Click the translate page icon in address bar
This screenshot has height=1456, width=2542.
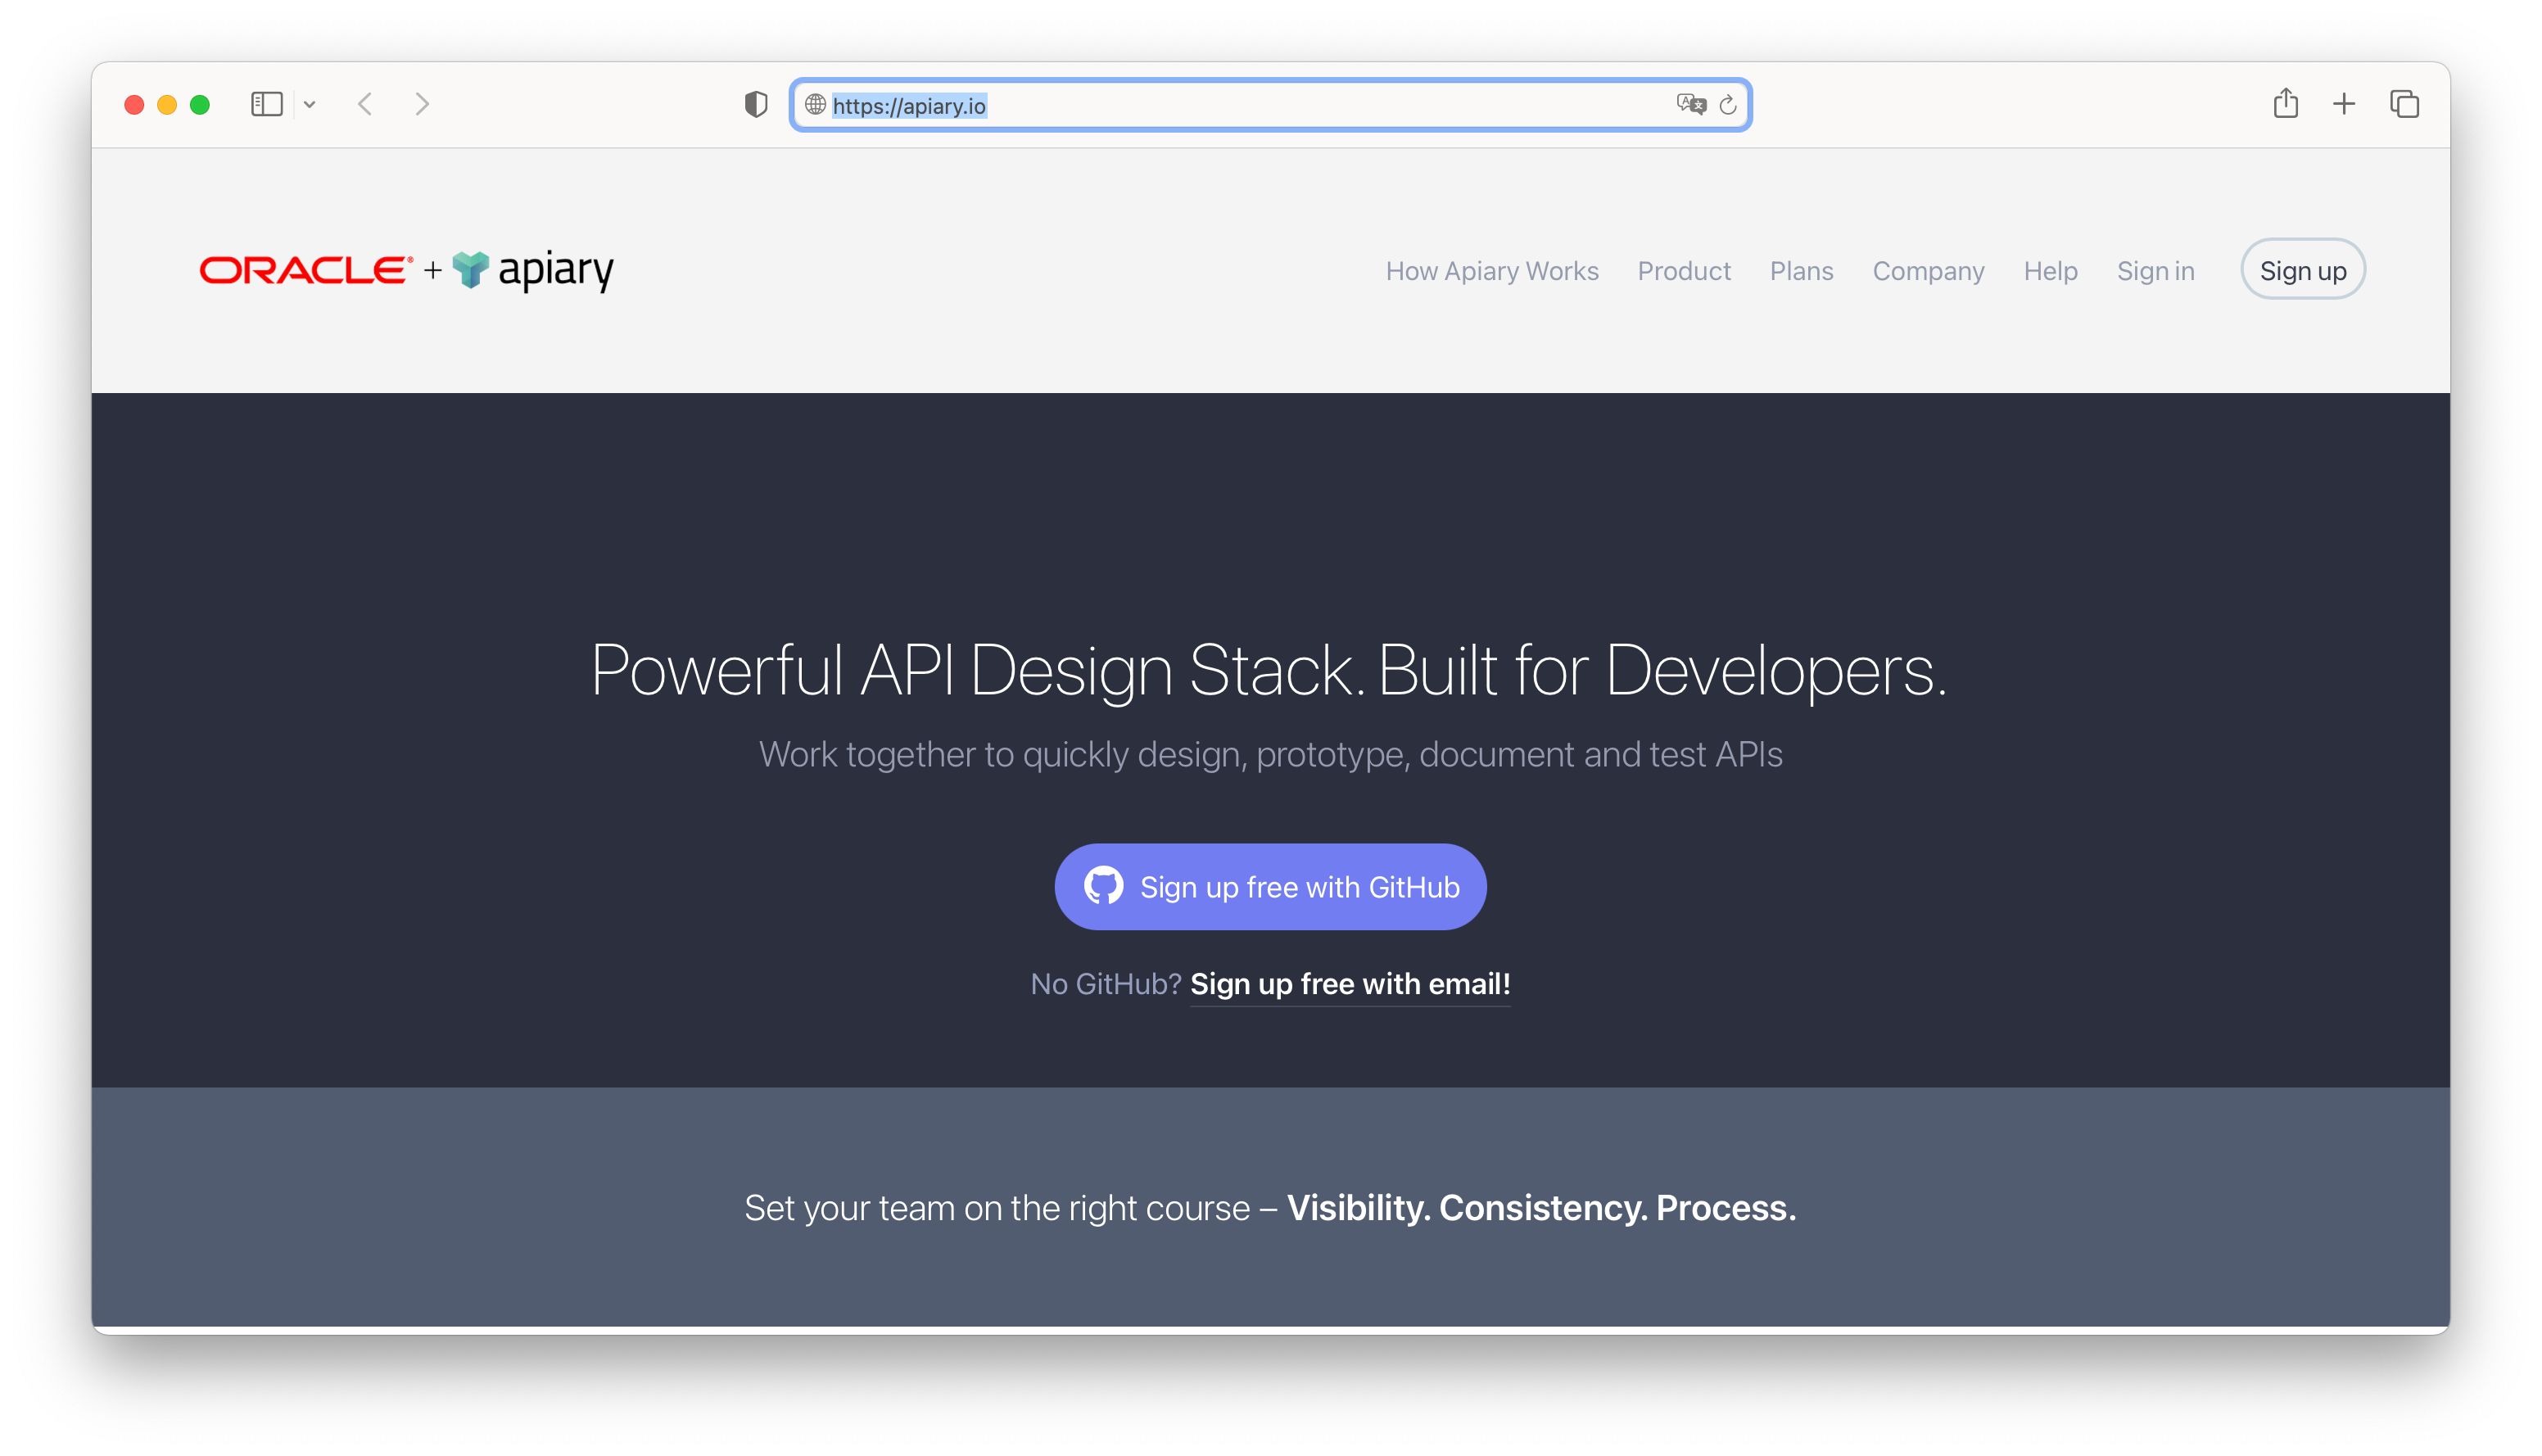[1690, 105]
